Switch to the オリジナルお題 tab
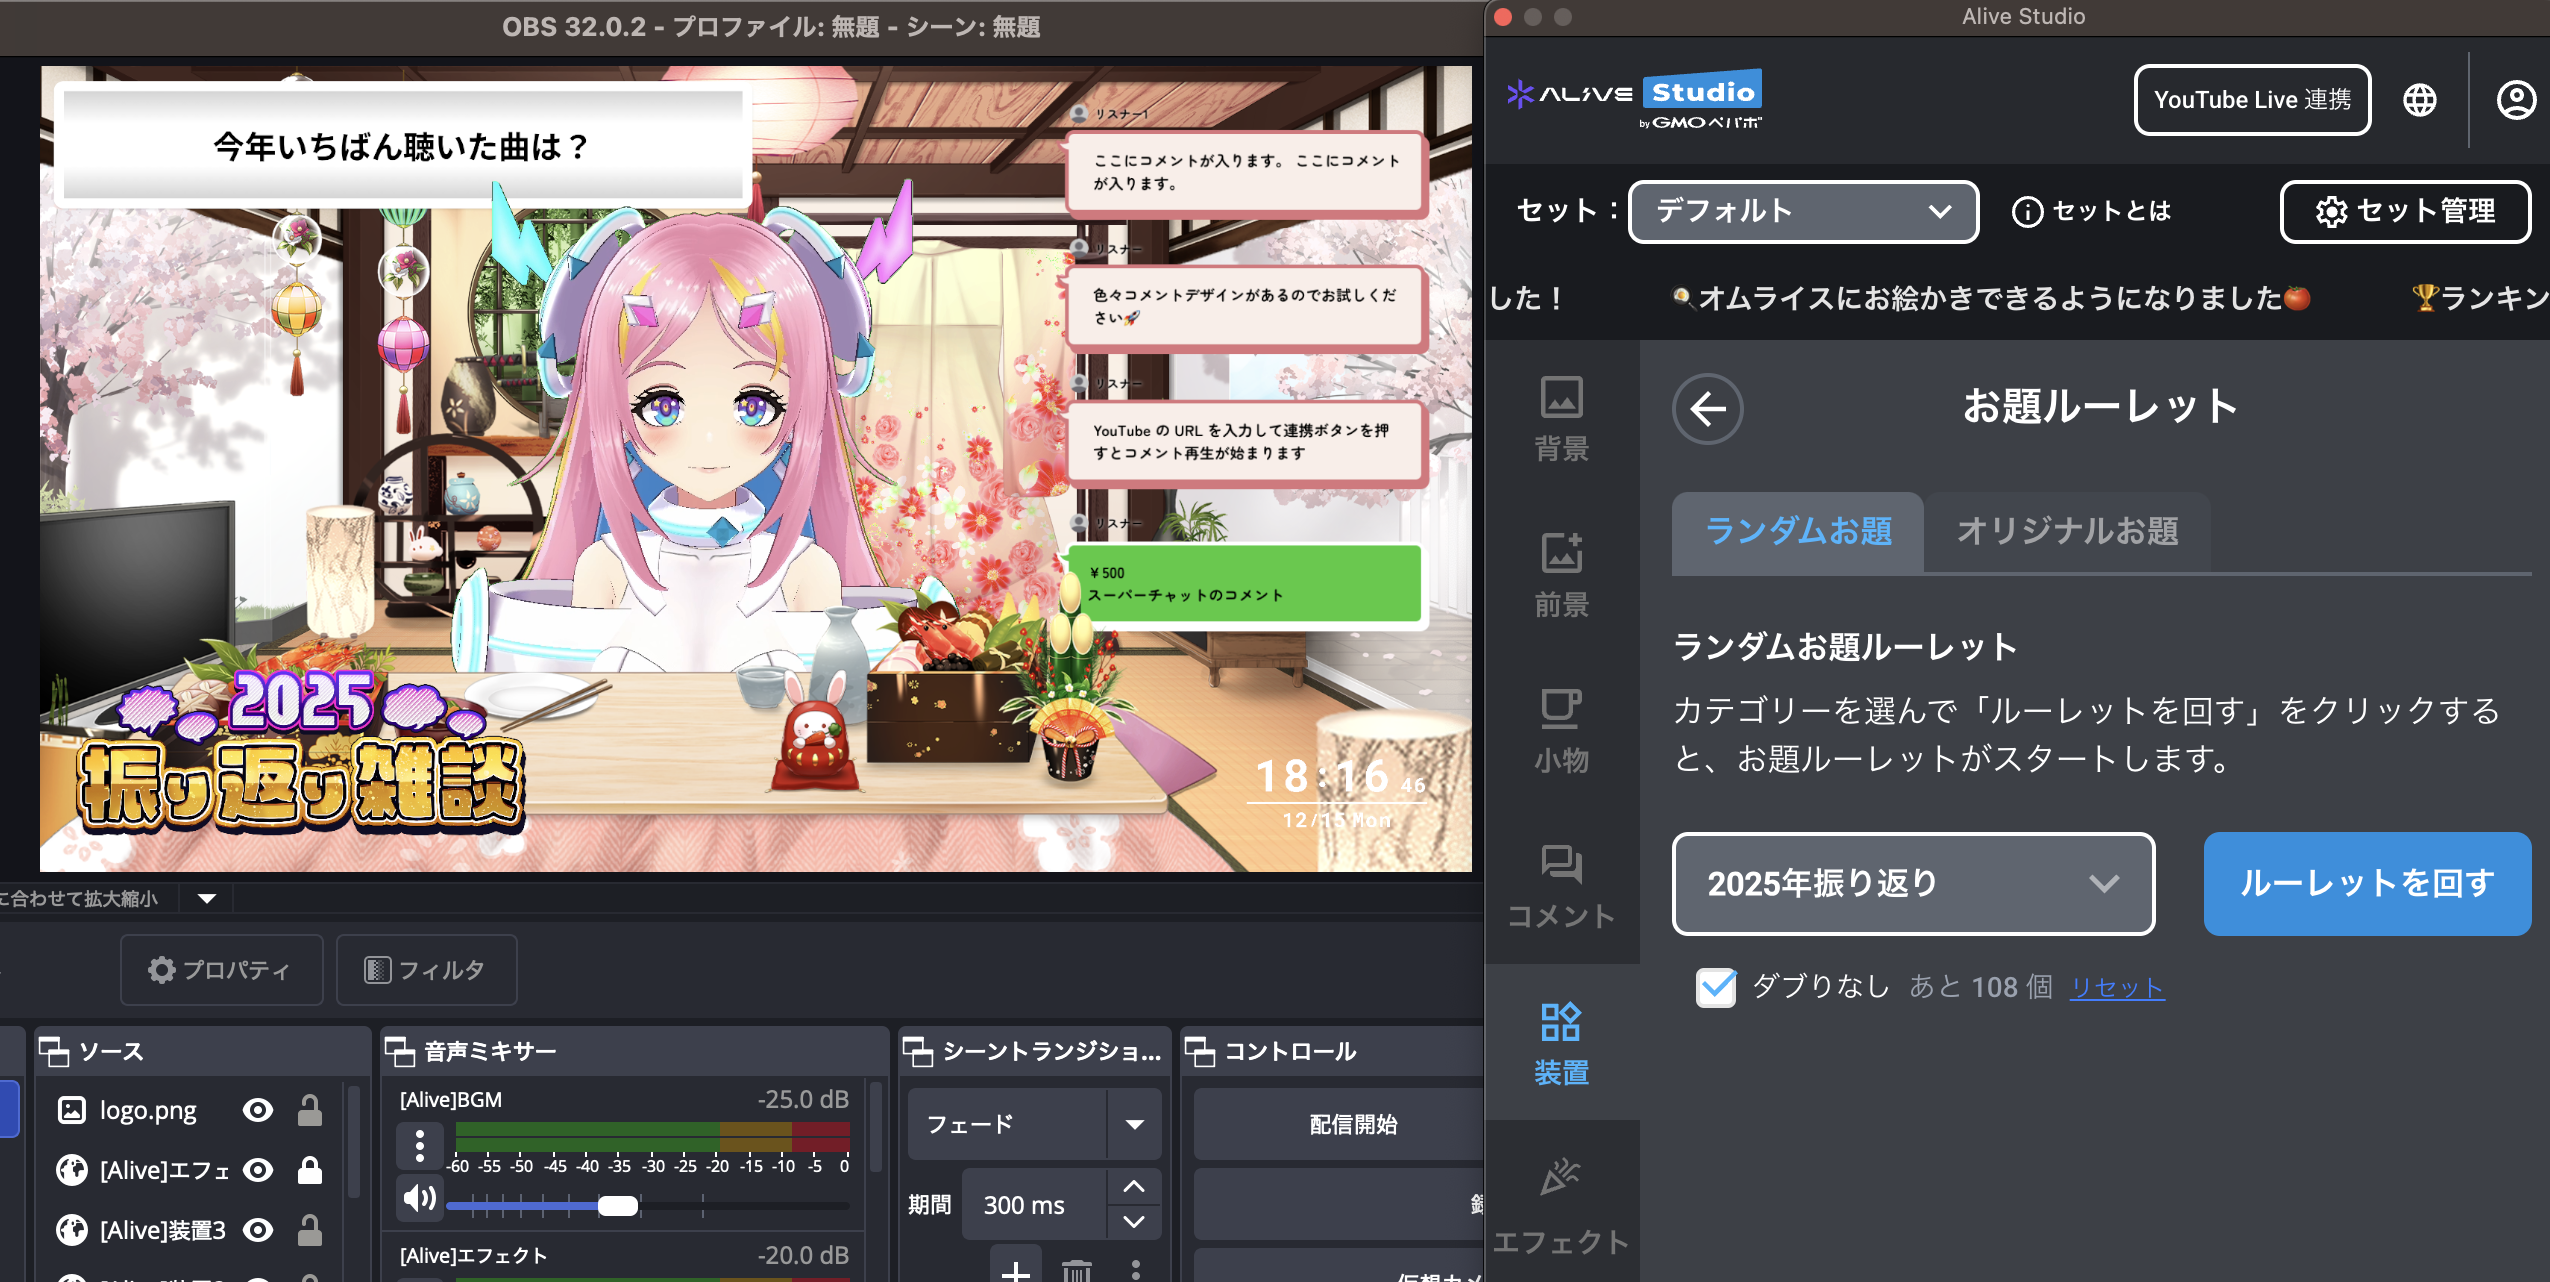Screen dimensions: 2550x1282 [2067, 531]
